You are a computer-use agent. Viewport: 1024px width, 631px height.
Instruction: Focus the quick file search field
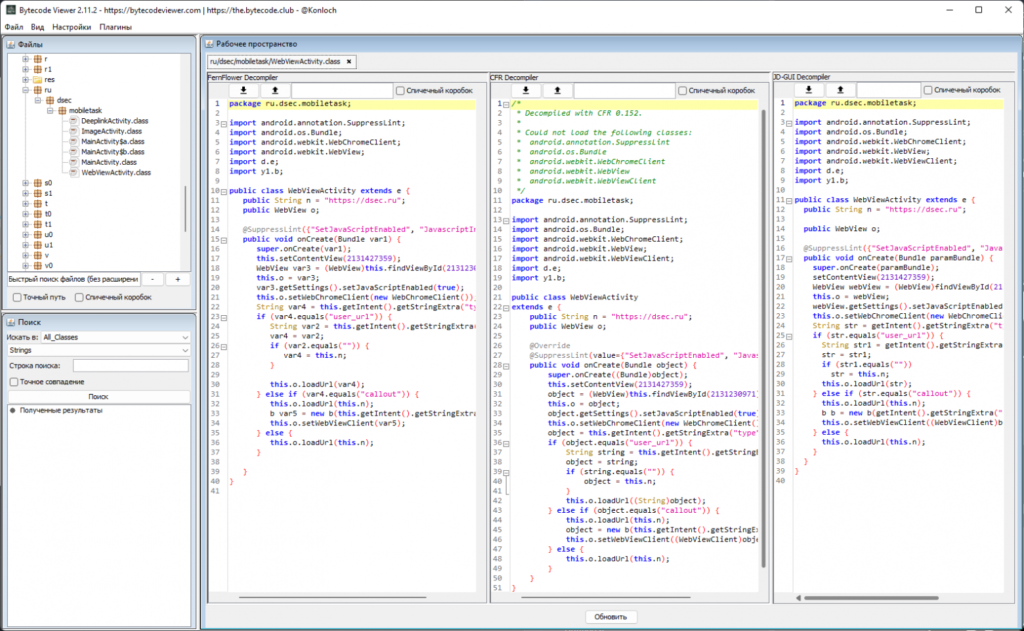point(73,280)
